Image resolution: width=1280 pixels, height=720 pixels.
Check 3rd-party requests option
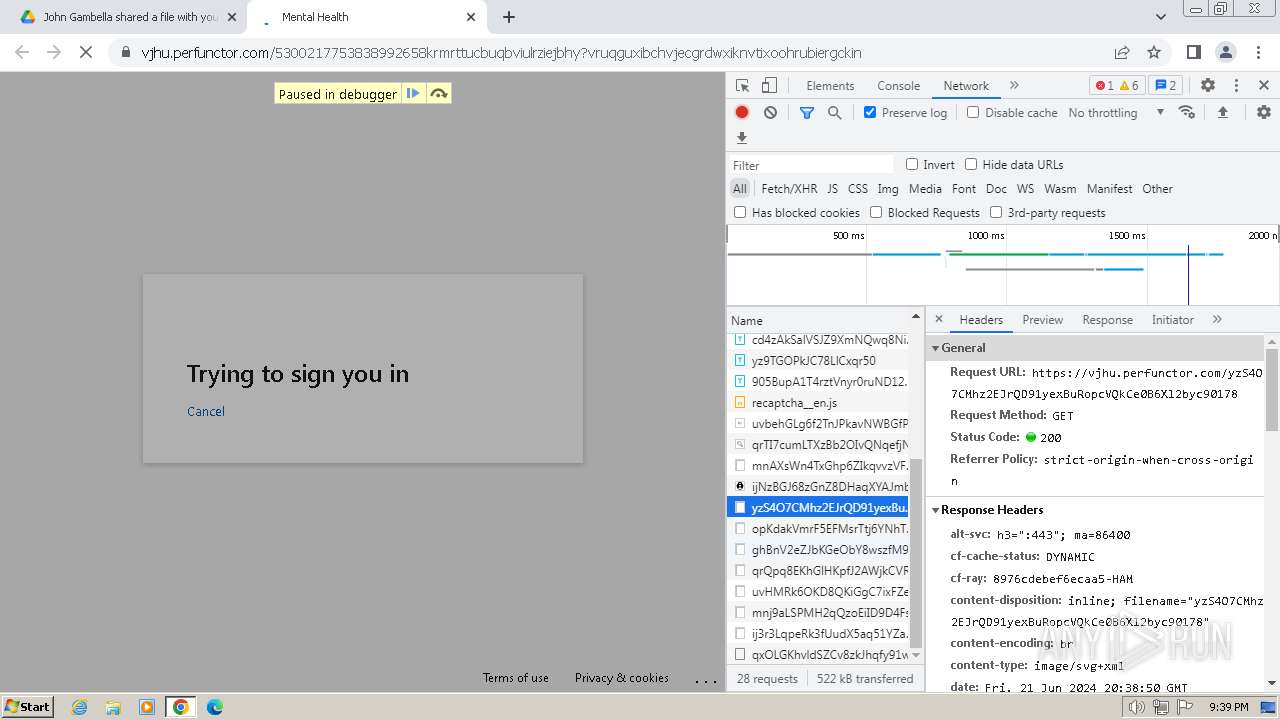[996, 212]
